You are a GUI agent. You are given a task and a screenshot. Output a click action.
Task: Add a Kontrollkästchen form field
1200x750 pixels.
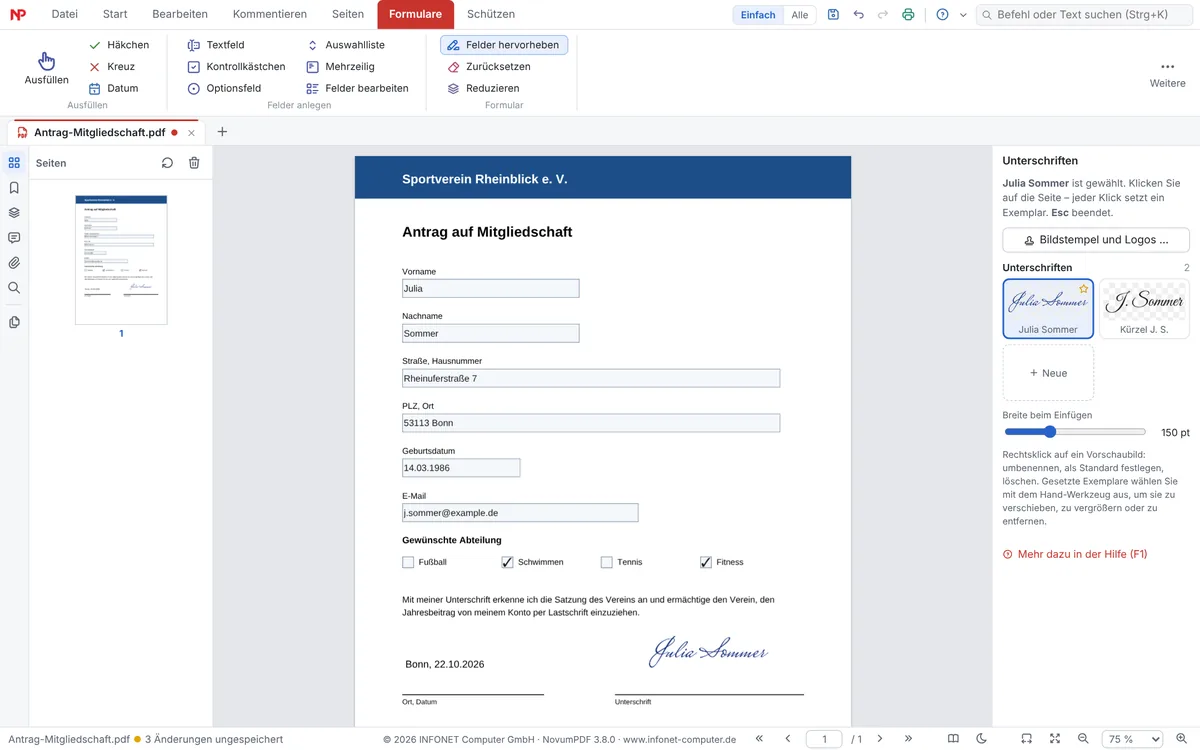237,67
